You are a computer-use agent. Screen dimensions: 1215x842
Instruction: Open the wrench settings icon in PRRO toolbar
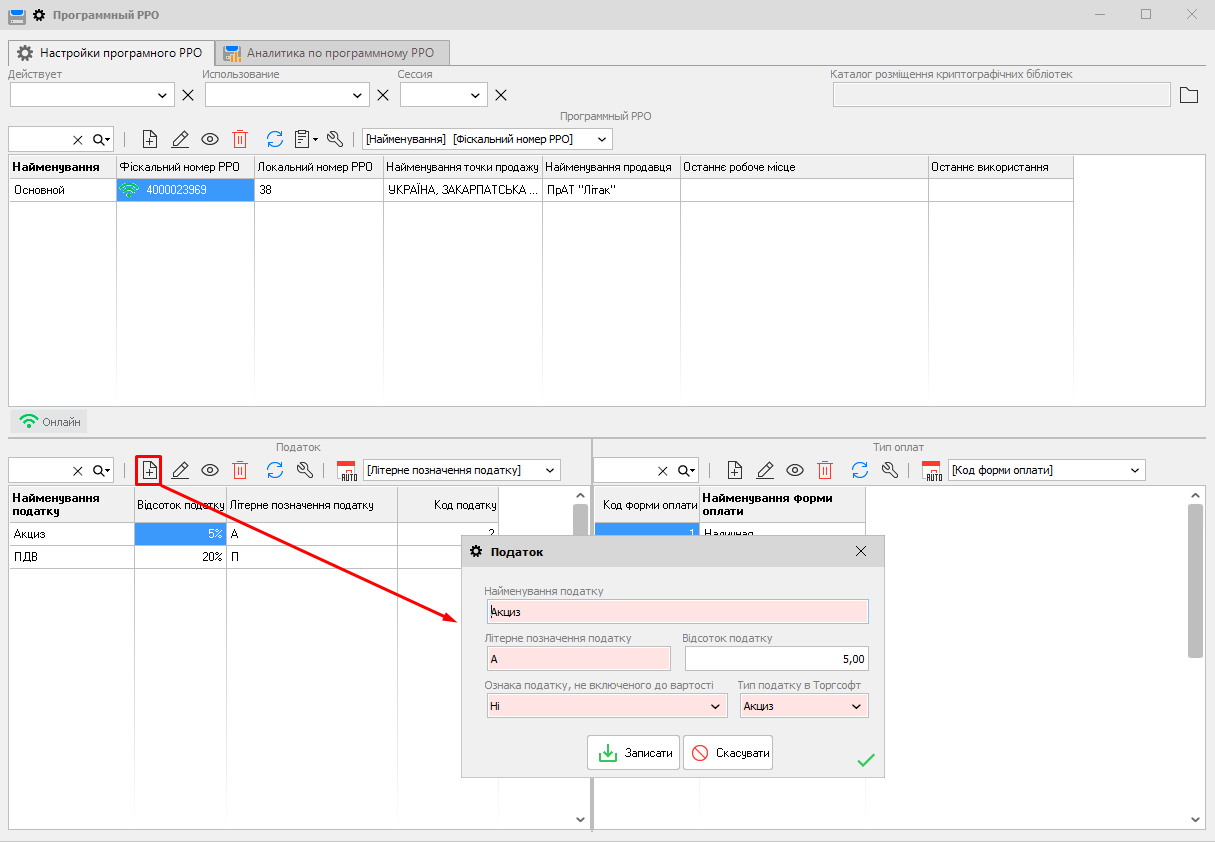335,139
